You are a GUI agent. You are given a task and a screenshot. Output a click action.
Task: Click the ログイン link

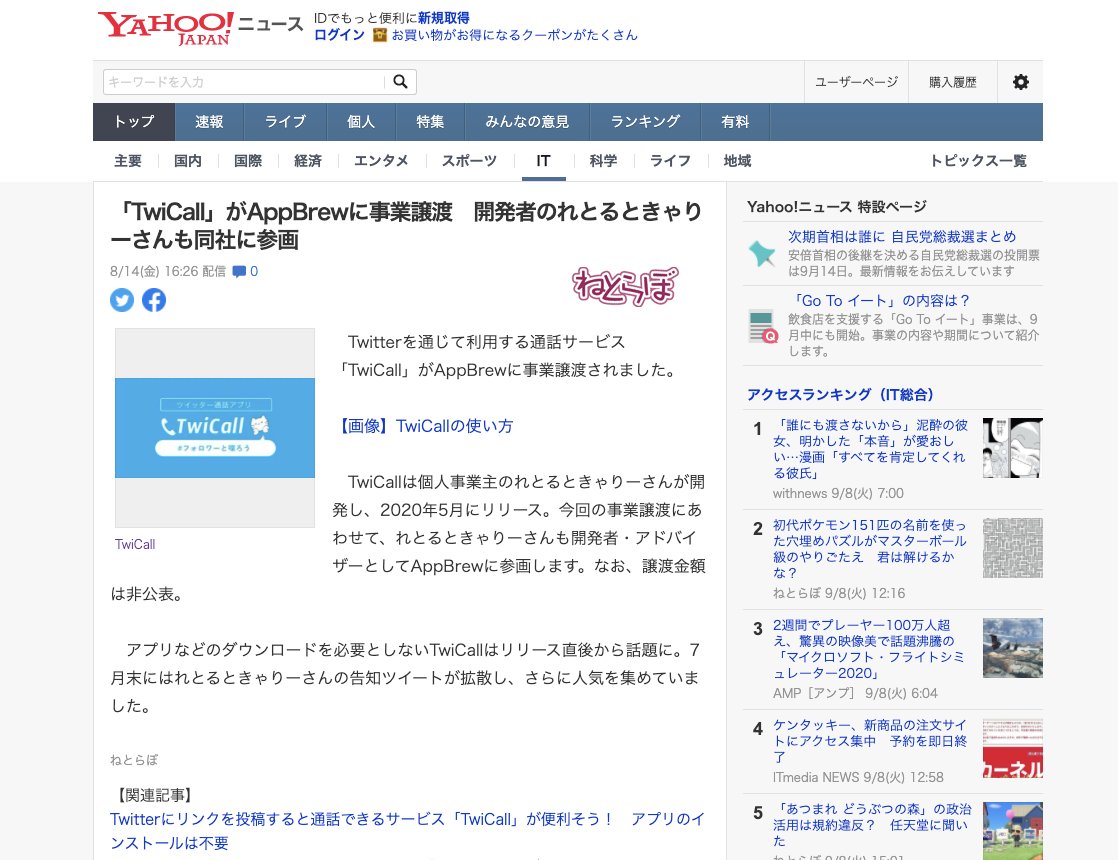click(339, 35)
